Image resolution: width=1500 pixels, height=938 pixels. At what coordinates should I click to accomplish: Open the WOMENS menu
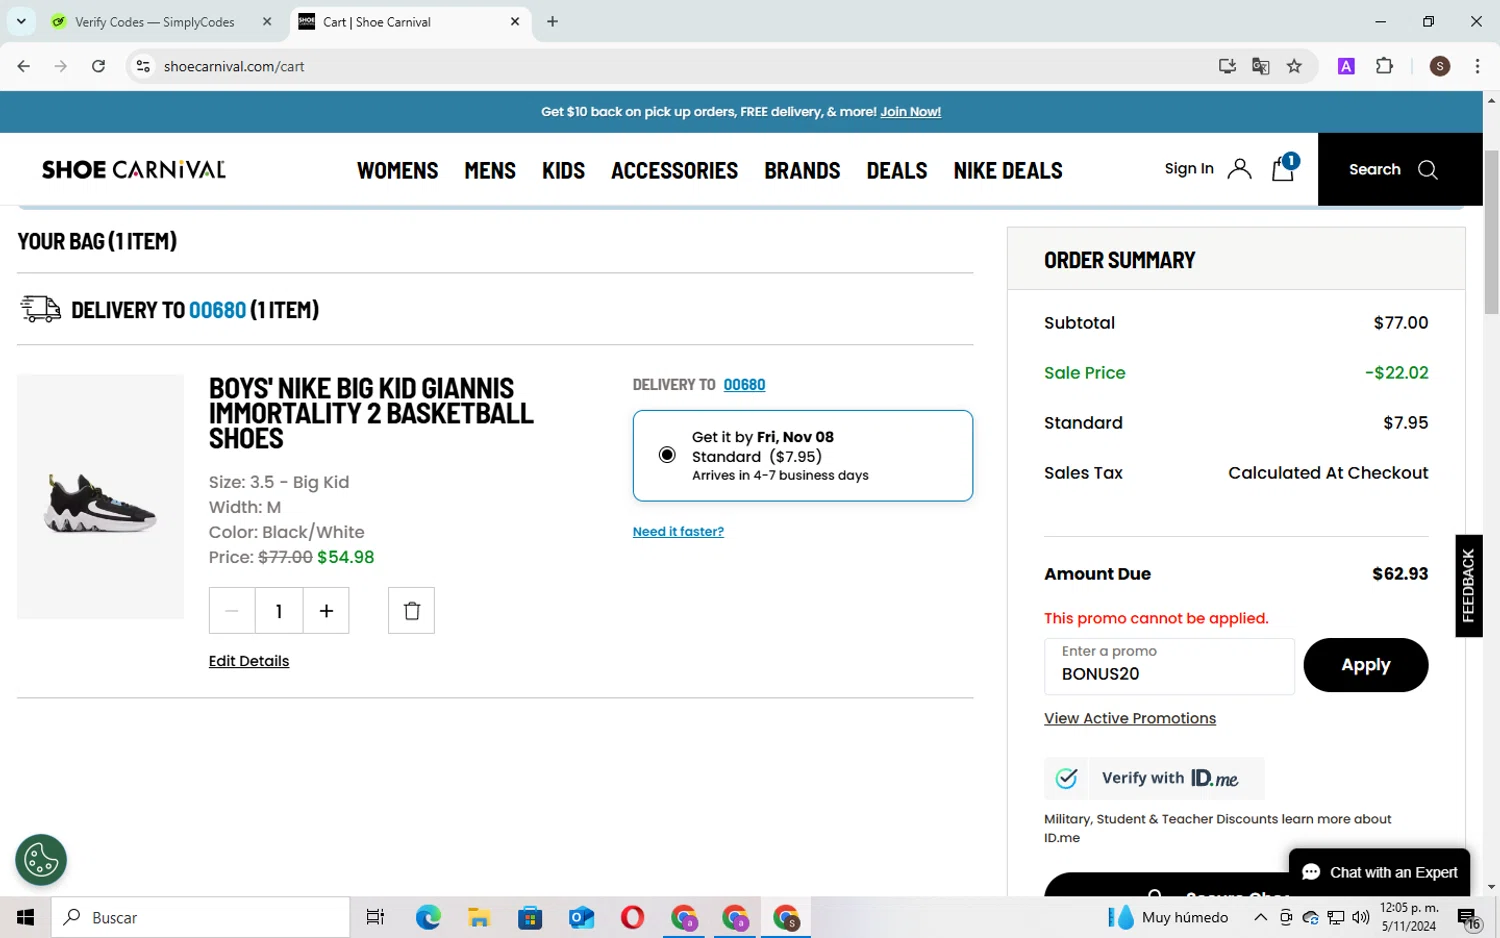[397, 170]
